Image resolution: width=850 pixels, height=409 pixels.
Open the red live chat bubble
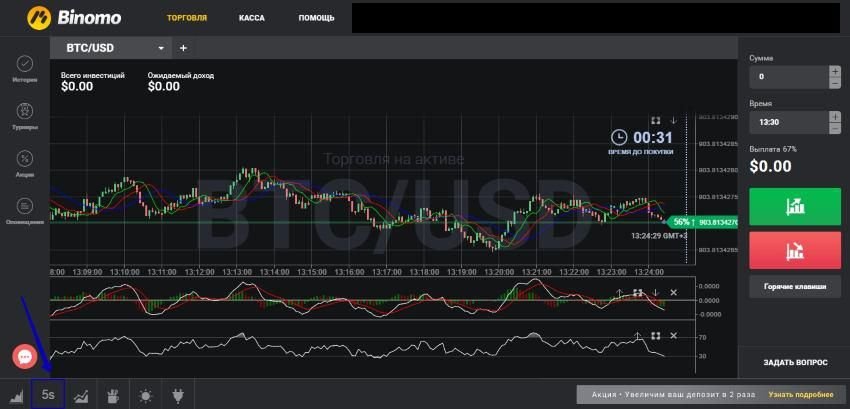24,356
